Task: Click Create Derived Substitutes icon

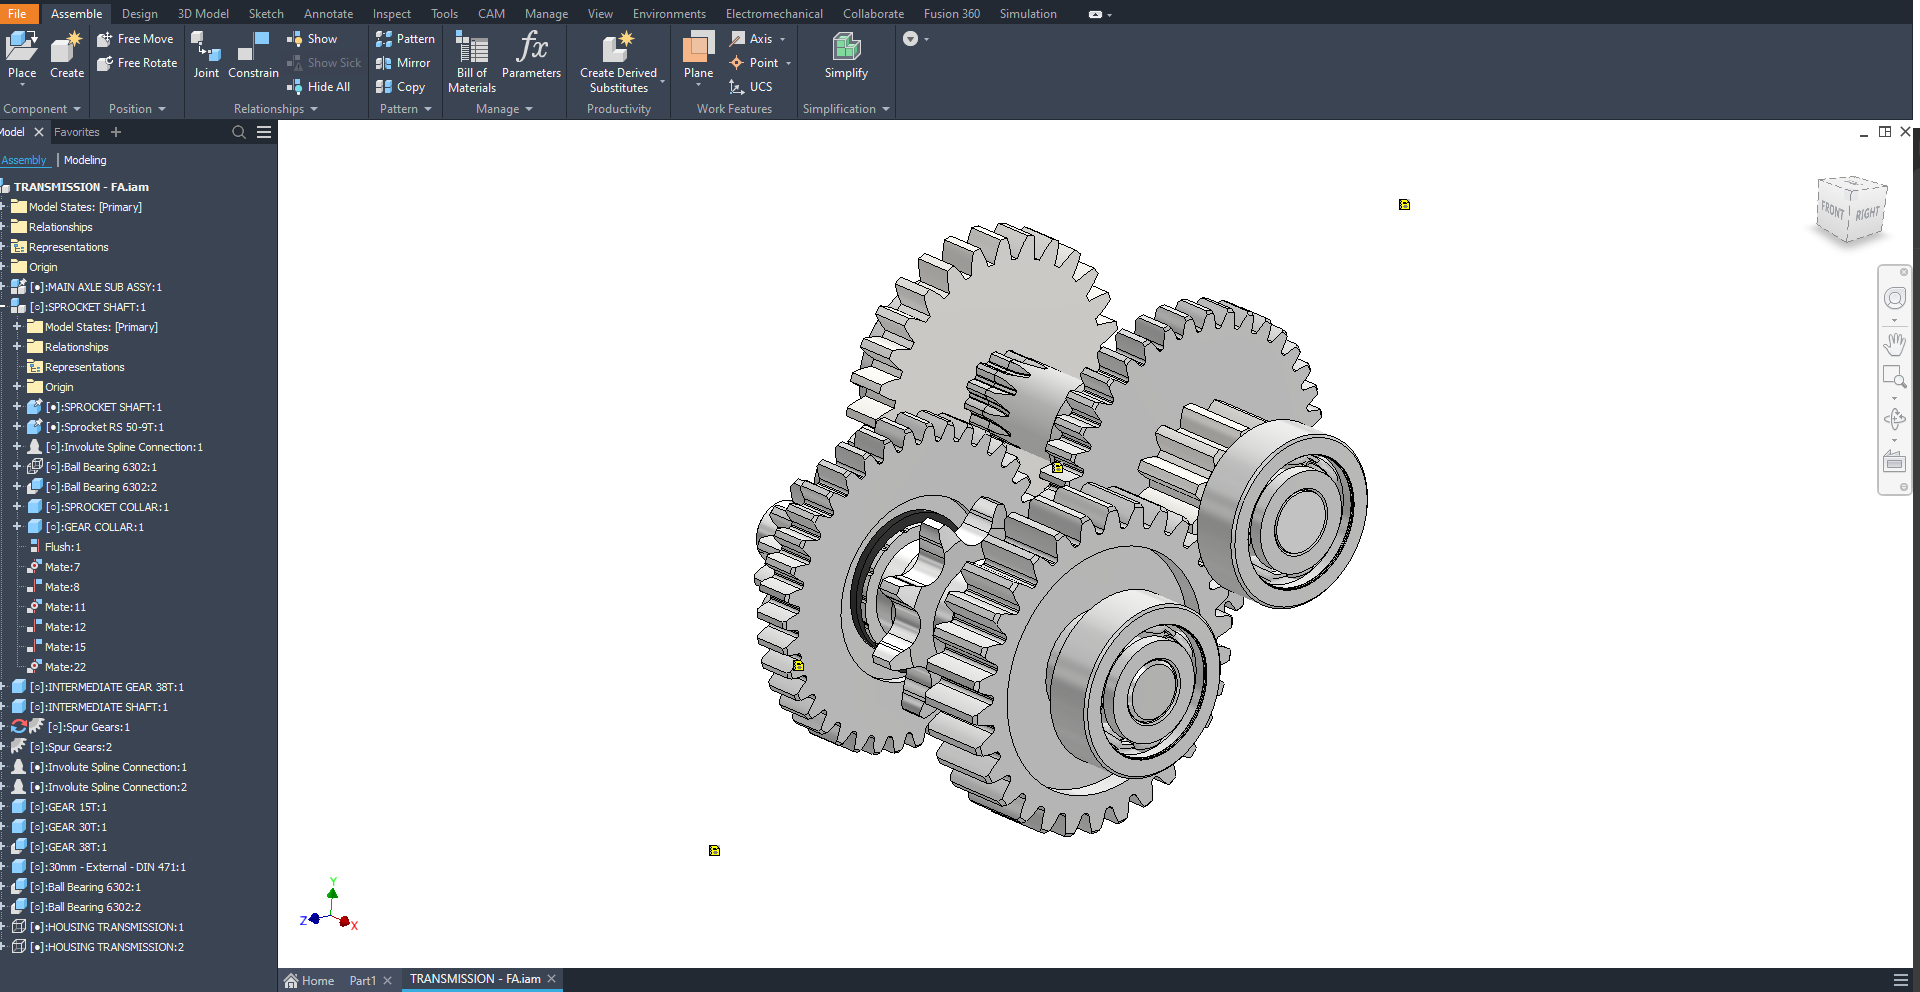Action: (618, 48)
